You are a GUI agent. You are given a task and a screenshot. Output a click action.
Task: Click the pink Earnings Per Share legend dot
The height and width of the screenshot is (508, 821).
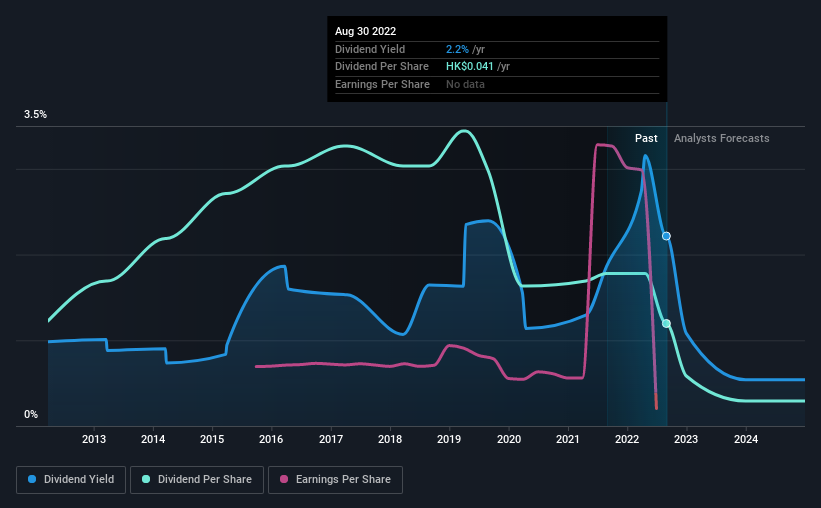[284, 480]
